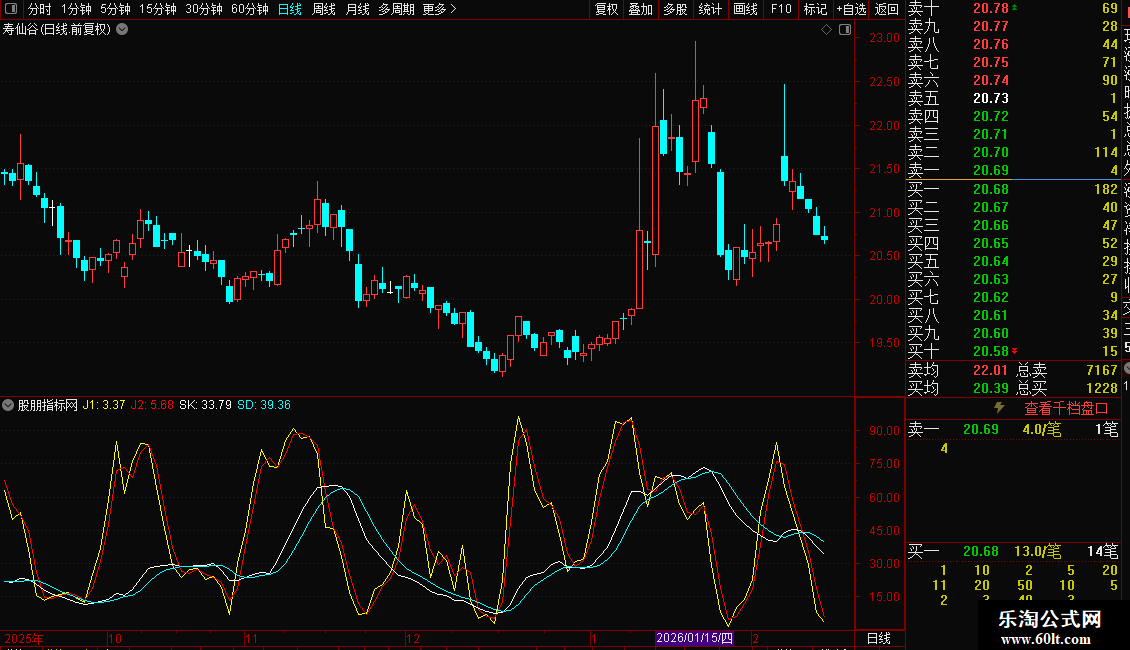Click the 2026/01/15/四 date marker

pyautogui.click(x=695, y=638)
